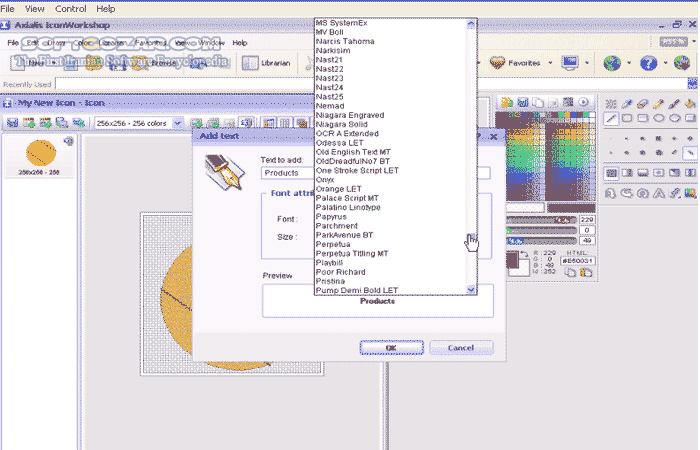Choose Old English Text MT font
Image resolution: width=700 pixels, height=450 pixels.
tap(352, 151)
